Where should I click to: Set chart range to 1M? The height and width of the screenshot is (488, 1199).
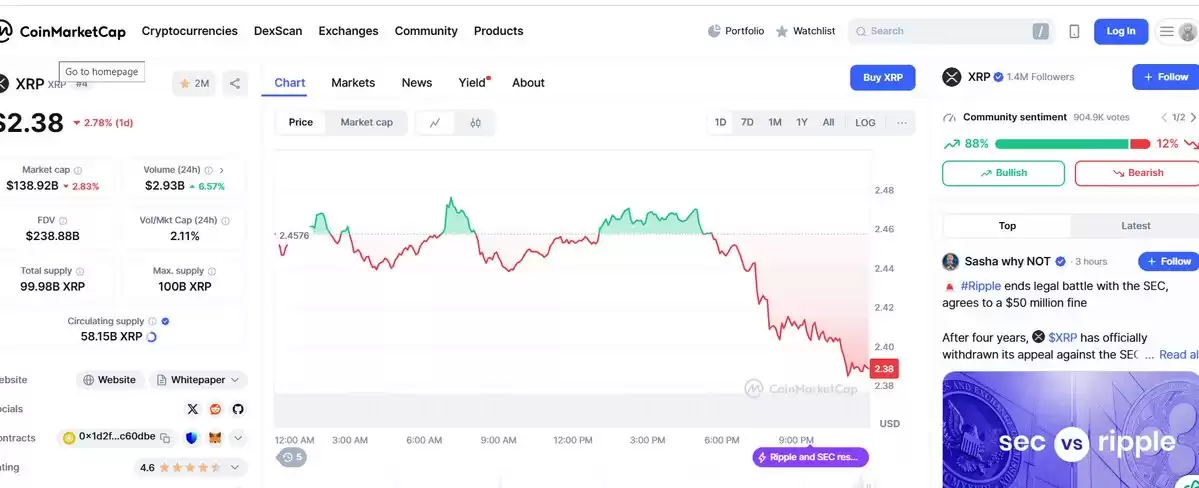click(775, 122)
